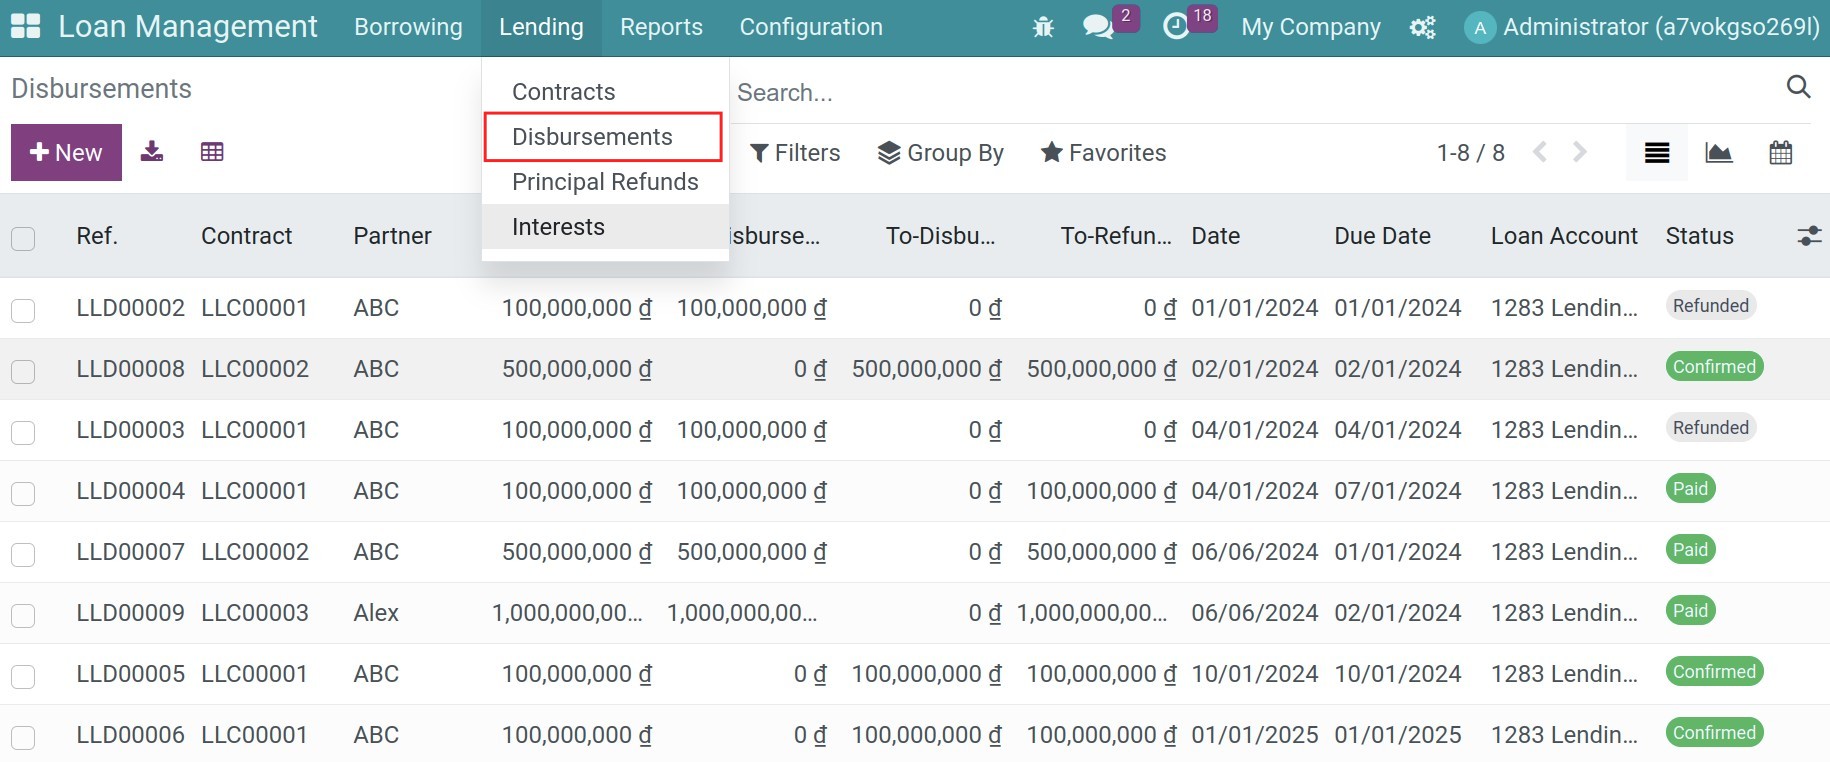Click the 1-8 / 8 pager counter

click(1470, 153)
